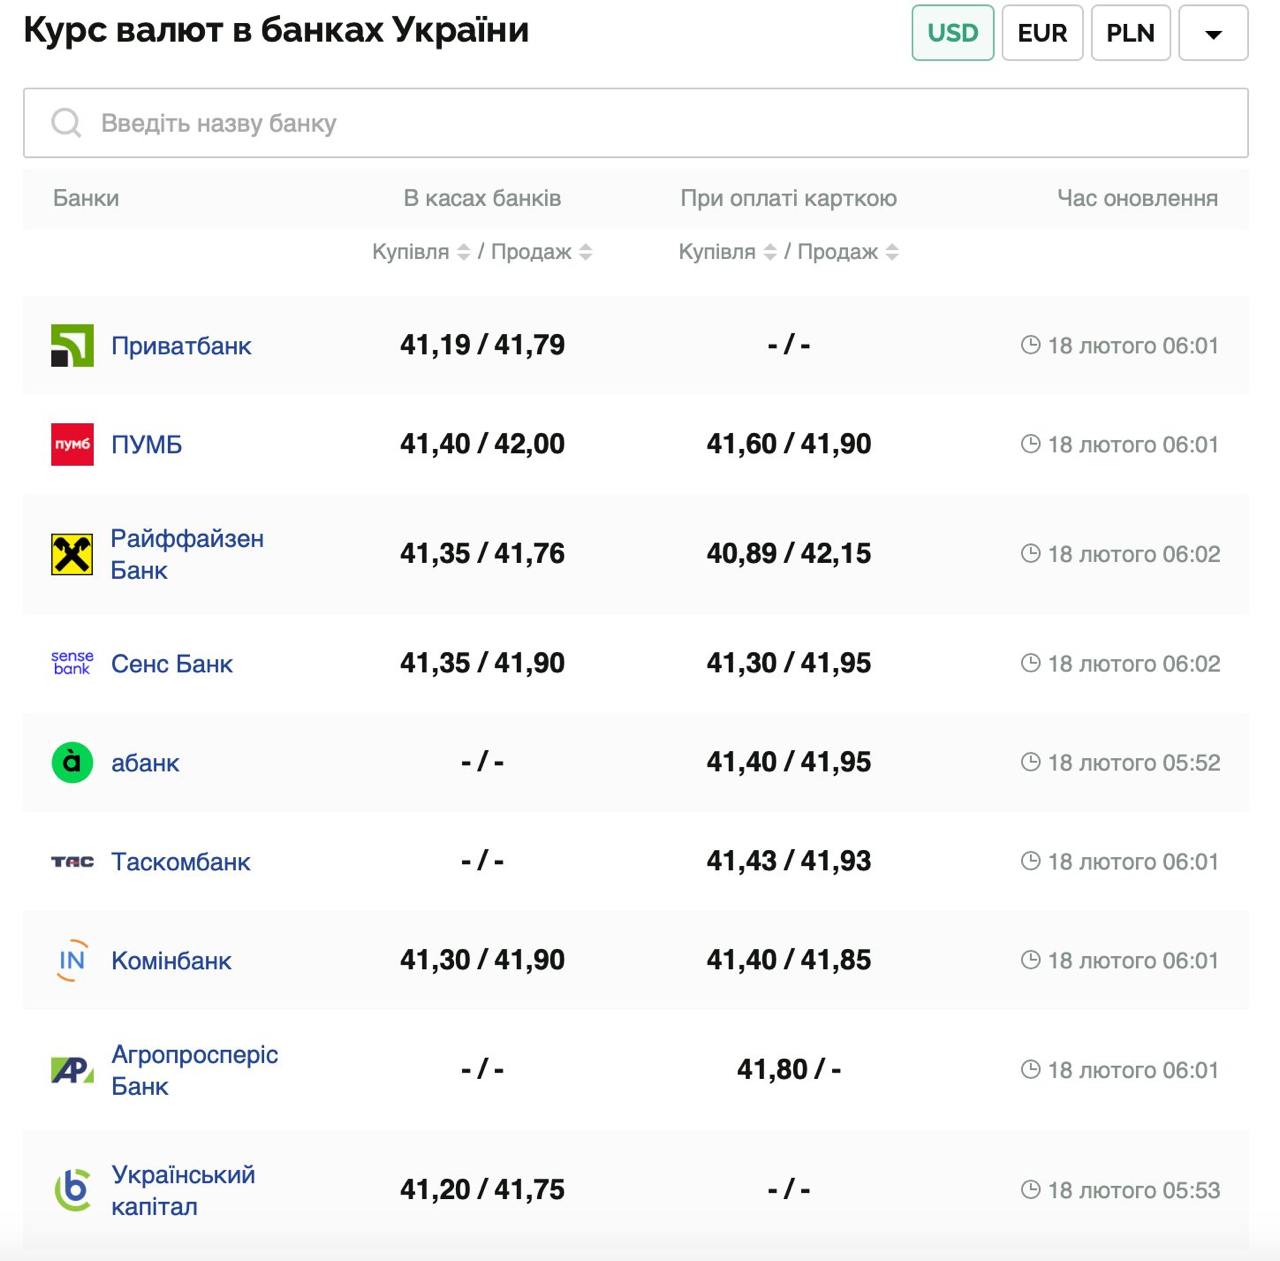Click the Приватбанк logo icon

[71, 344]
